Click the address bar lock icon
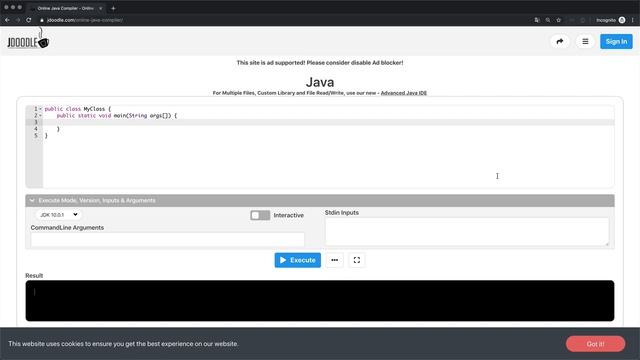Viewport: 640px width, 360px height. (42, 20)
